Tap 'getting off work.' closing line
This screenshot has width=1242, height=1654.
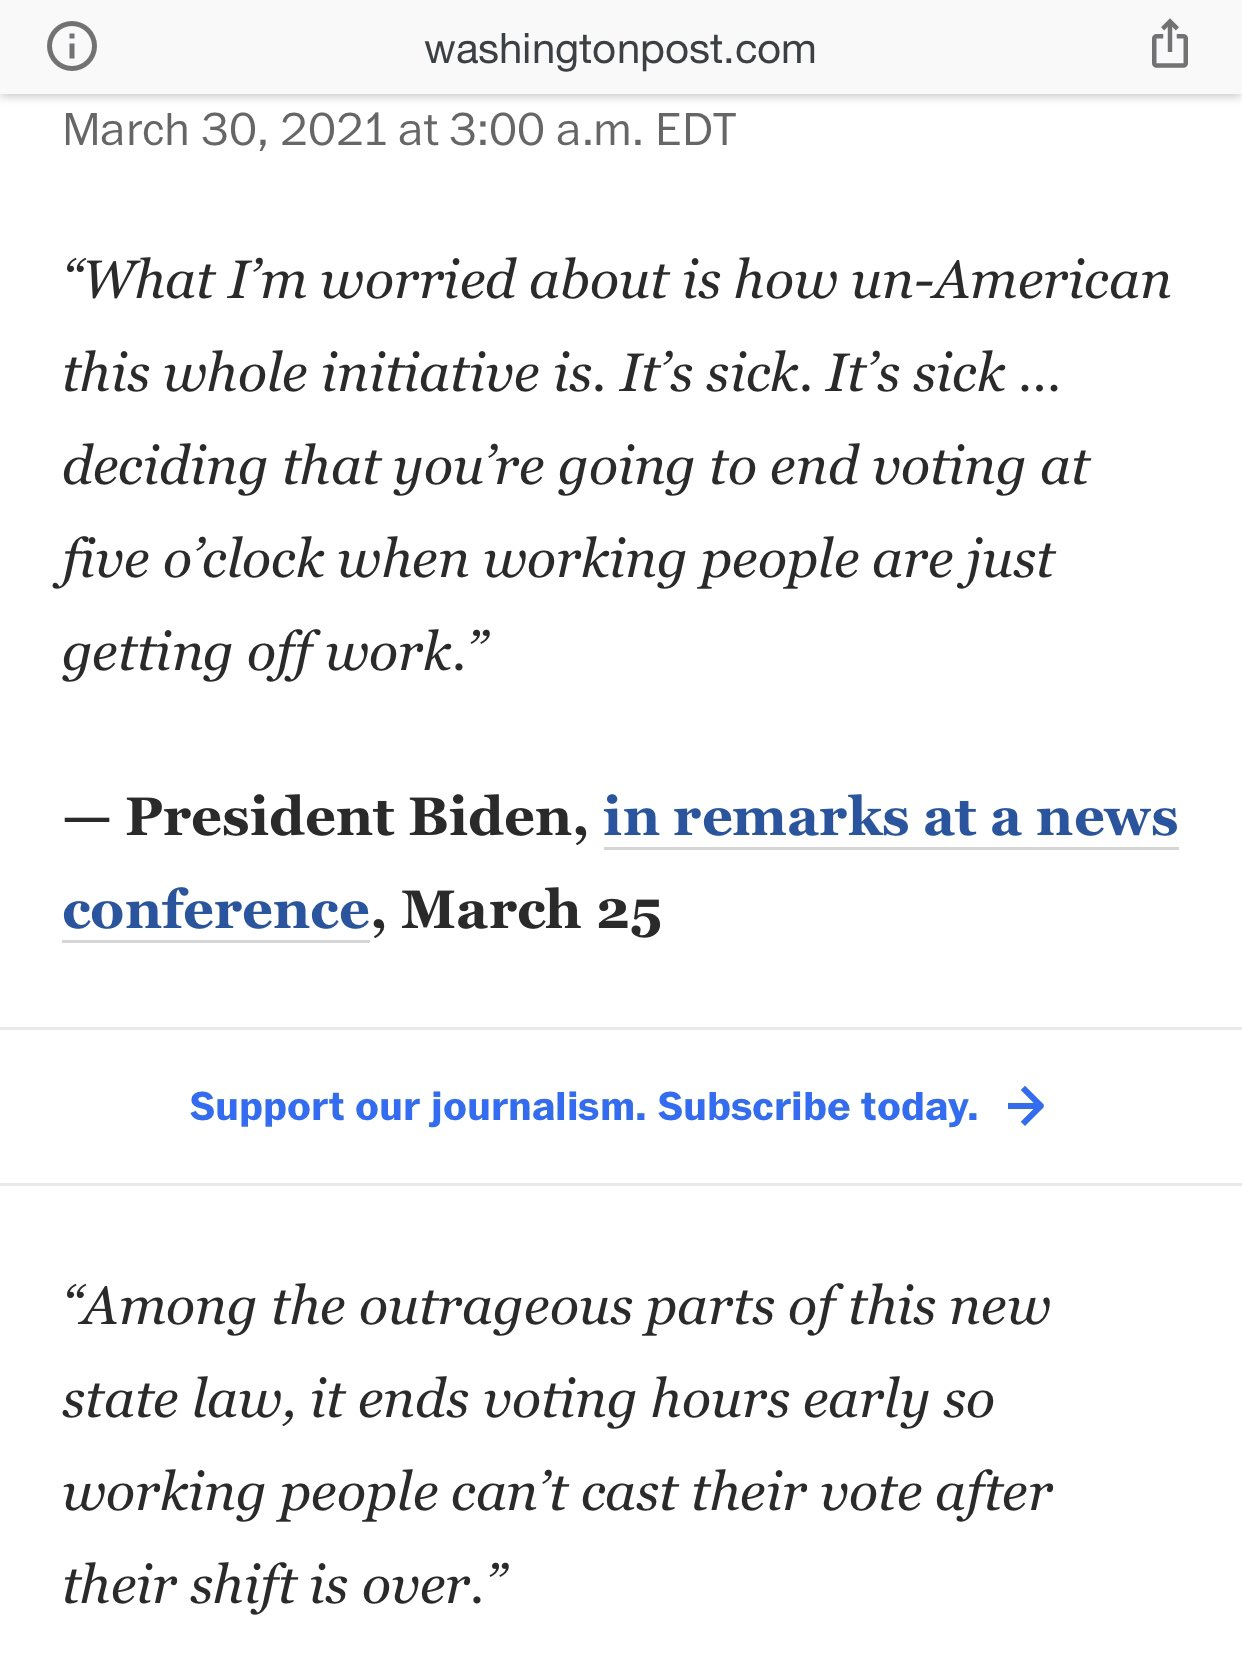(x=277, y=653)
